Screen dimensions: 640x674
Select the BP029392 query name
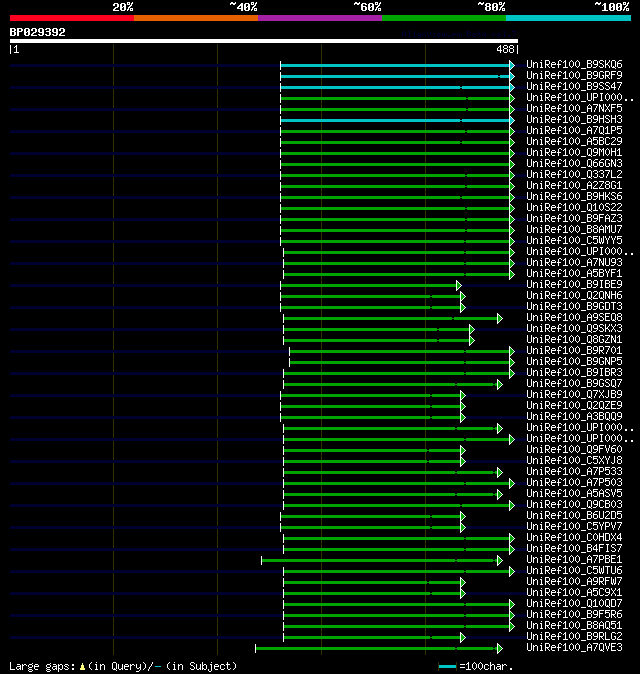click(37, 32)
